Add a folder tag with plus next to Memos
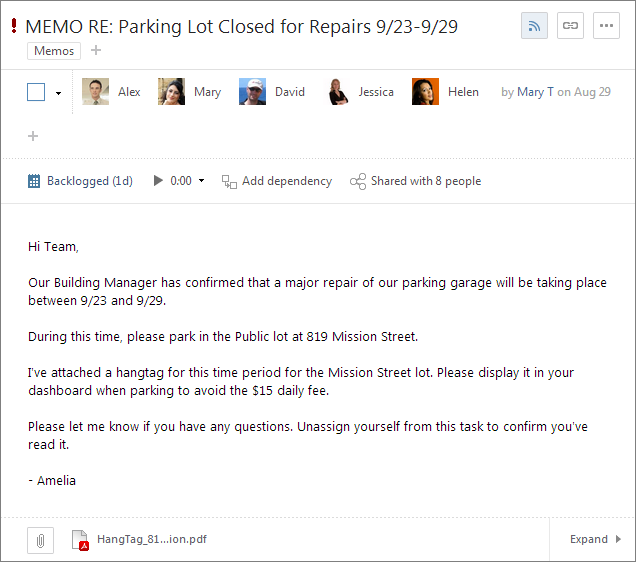The image size is (636, 562). [x=96, y=50]
